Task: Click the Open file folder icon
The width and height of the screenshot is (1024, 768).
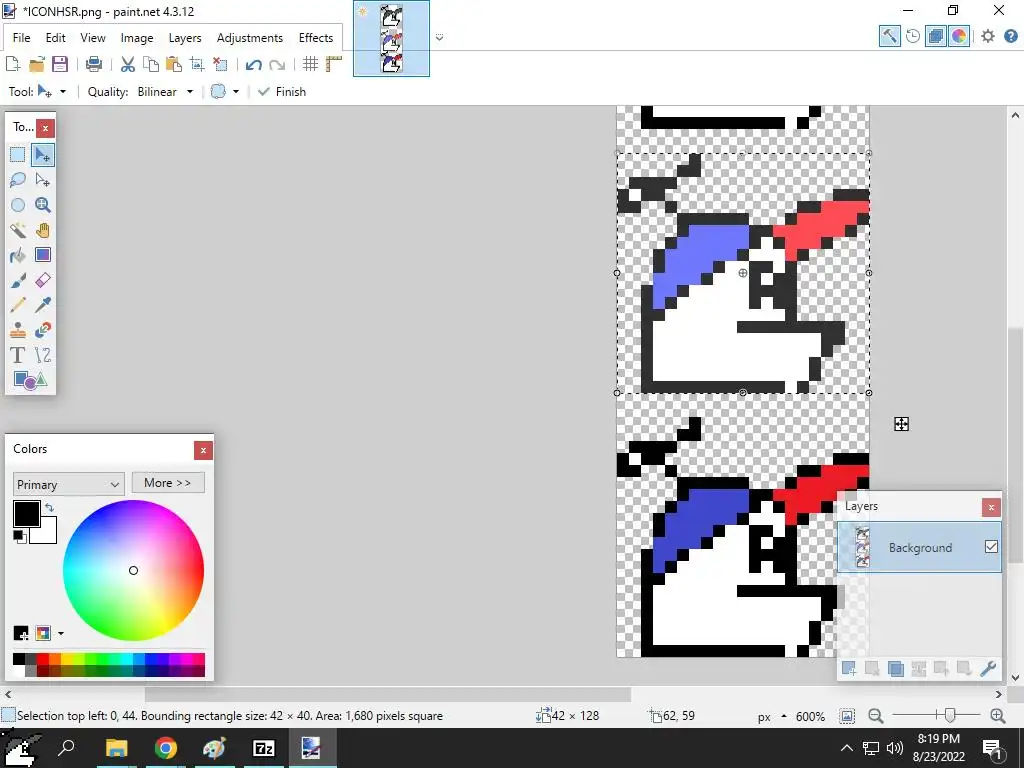Action: (x=37, y=64)
